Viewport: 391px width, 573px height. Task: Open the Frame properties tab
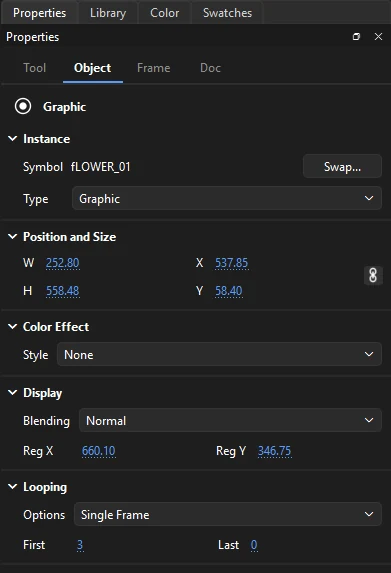coord(153,68)
